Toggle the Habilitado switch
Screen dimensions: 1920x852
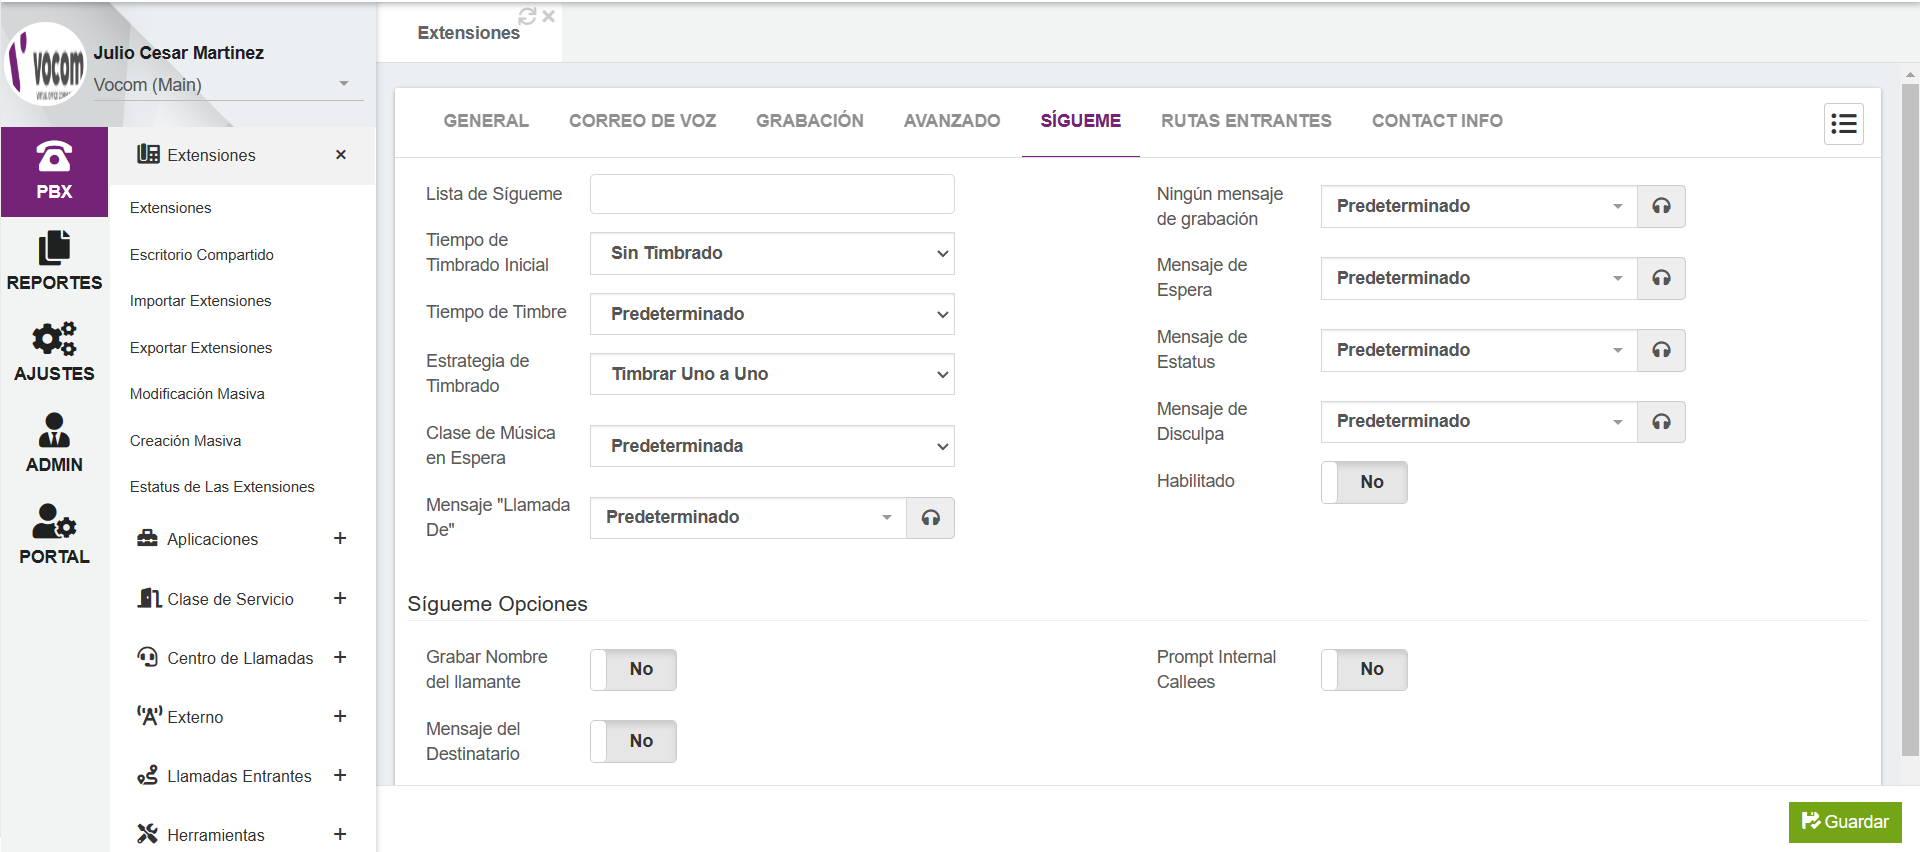point(1364,482)
